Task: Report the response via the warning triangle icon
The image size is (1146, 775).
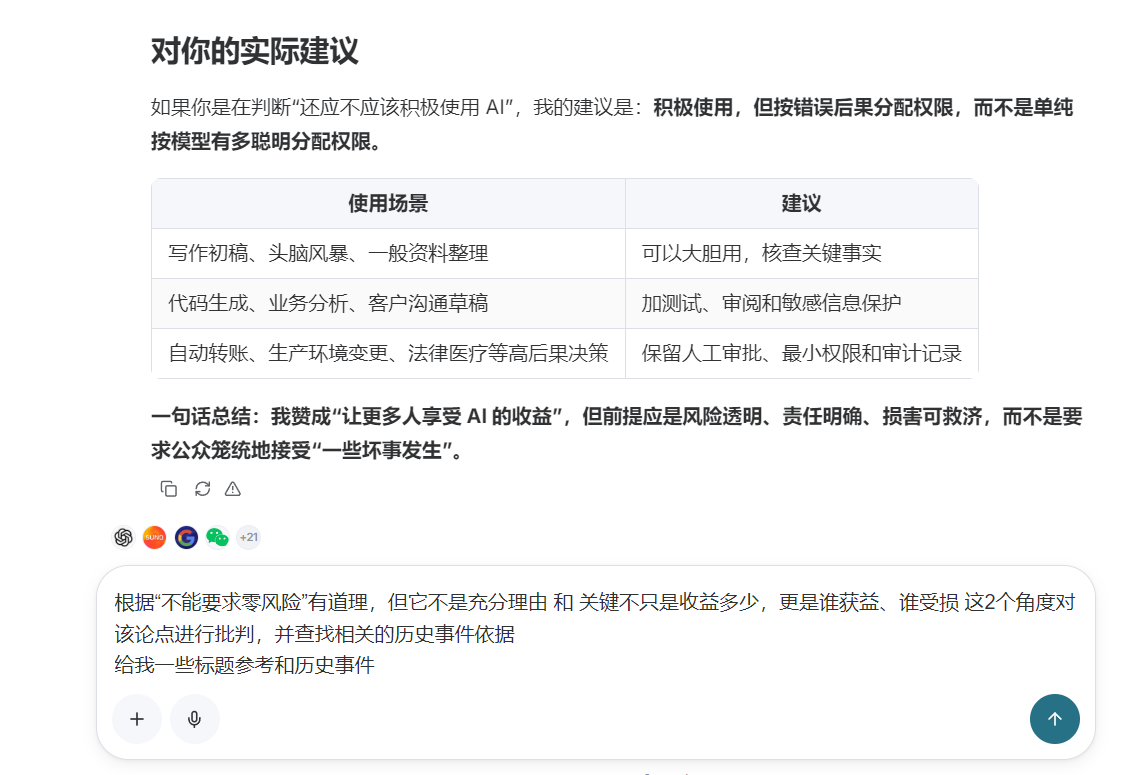Action: pos(232,489)
